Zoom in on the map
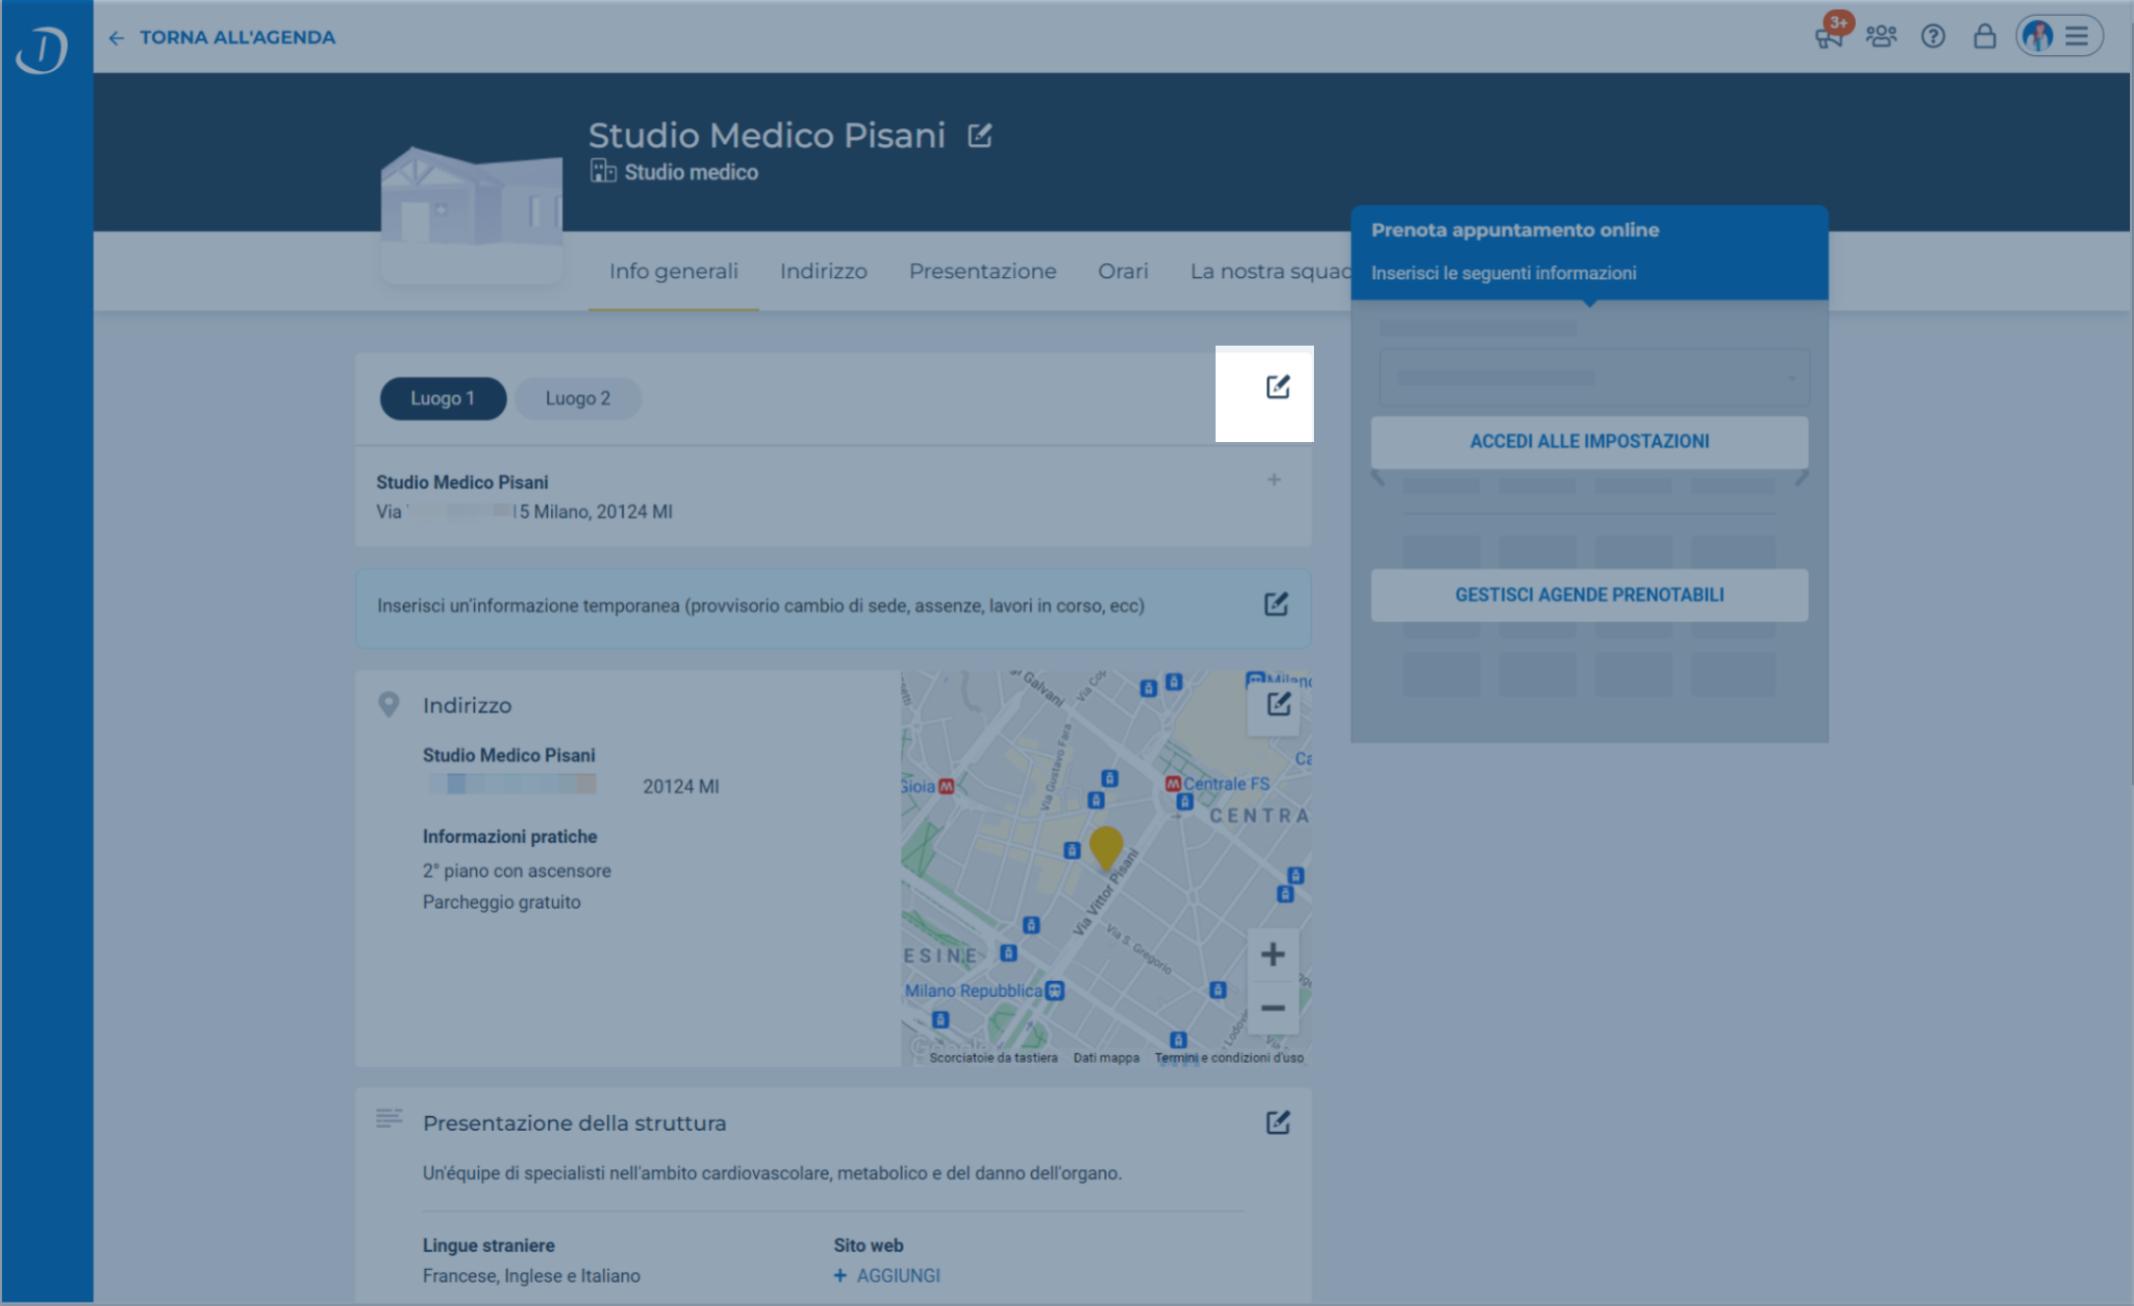Viewport: 2134px width, 1306px height. [1272, 954]
